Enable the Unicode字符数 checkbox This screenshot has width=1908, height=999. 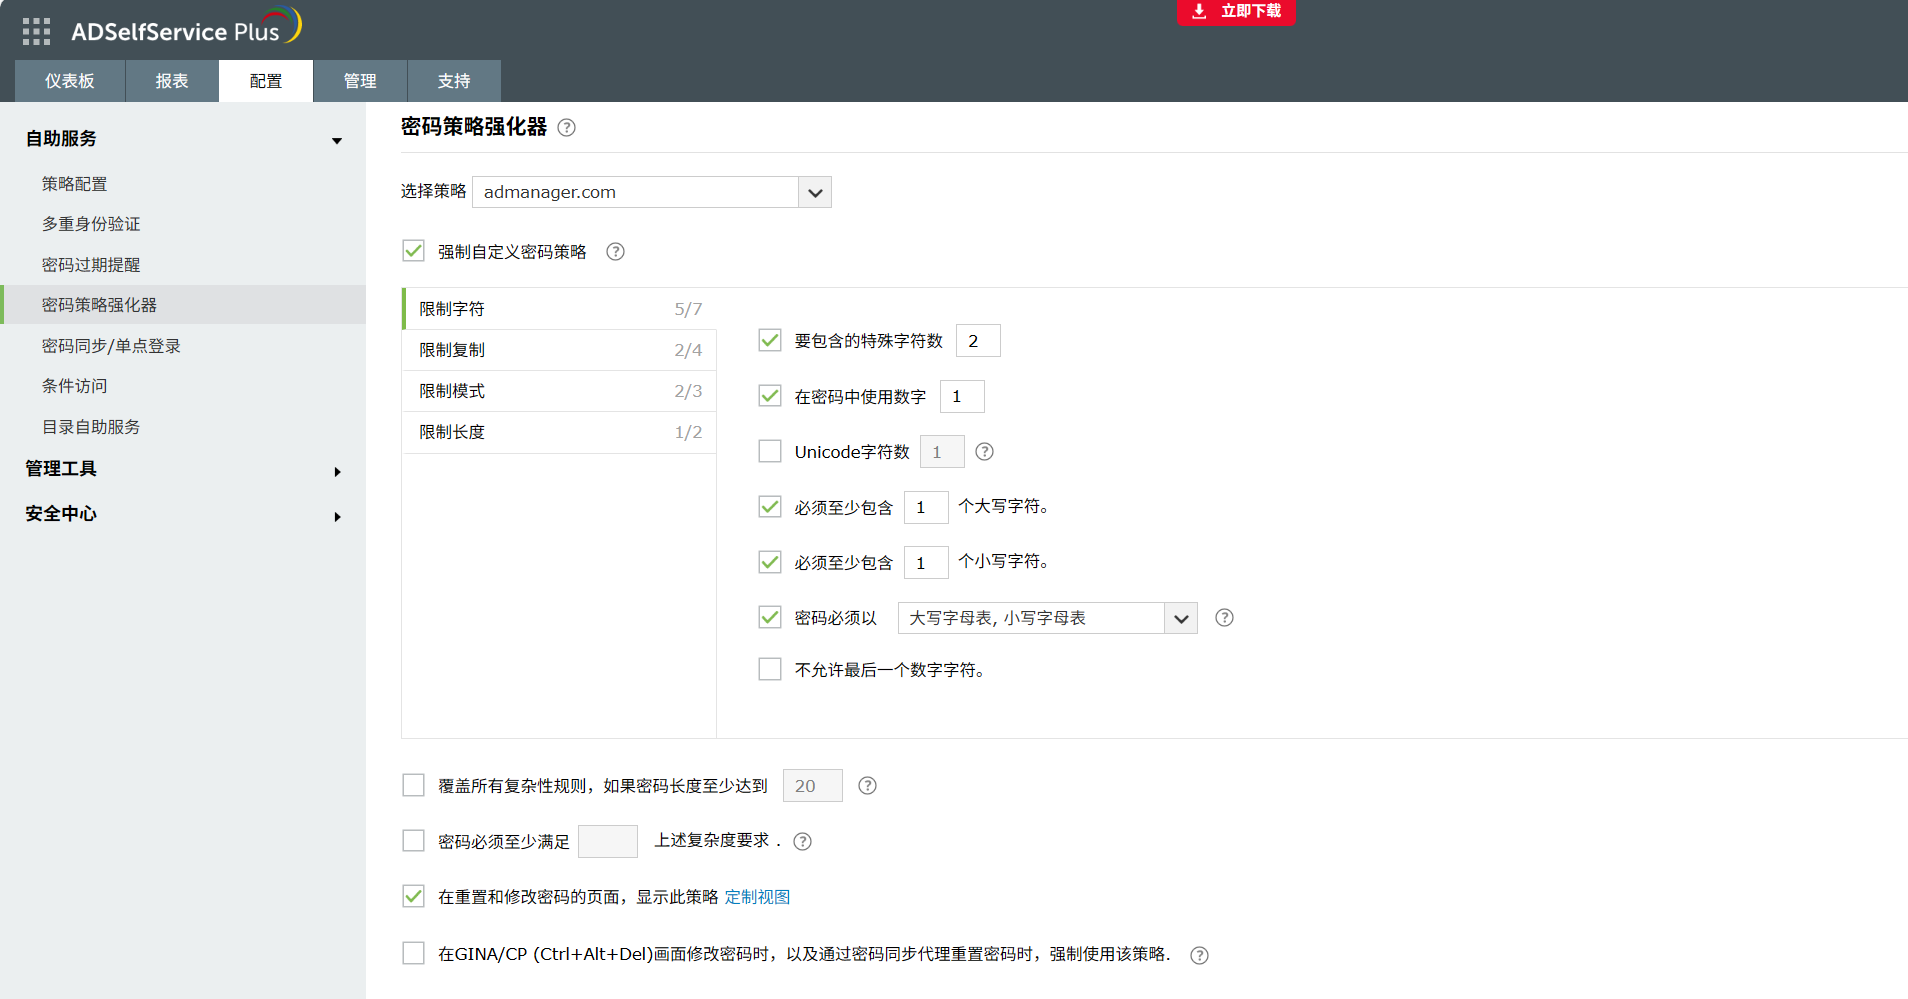770,451
